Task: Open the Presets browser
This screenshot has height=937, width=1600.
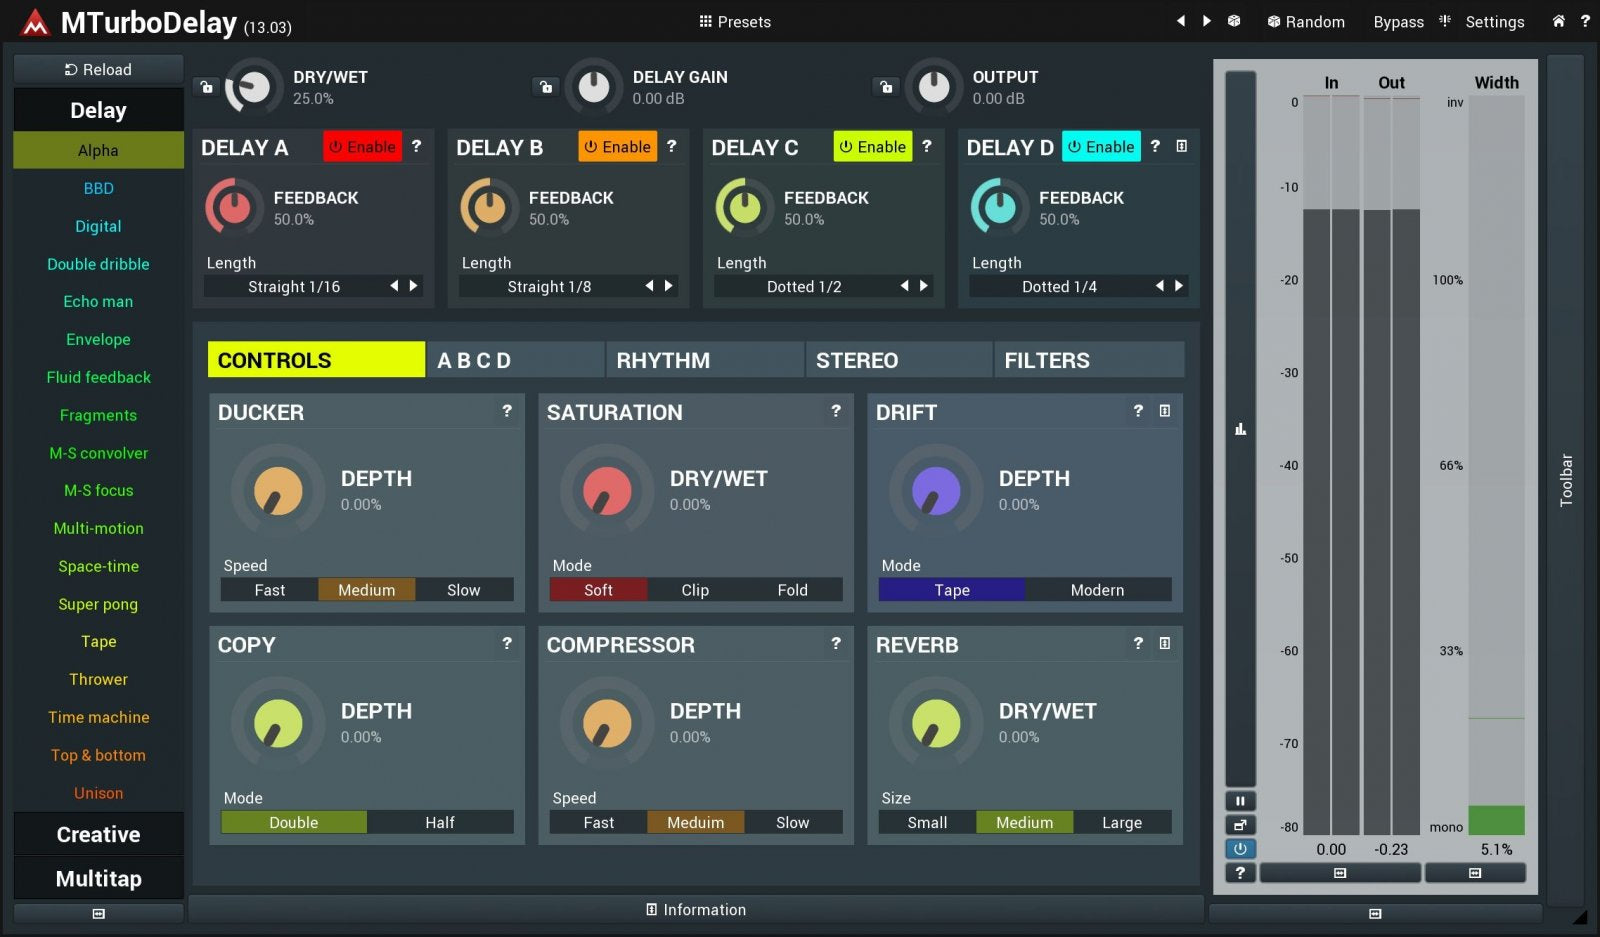Action: [735, 21]
